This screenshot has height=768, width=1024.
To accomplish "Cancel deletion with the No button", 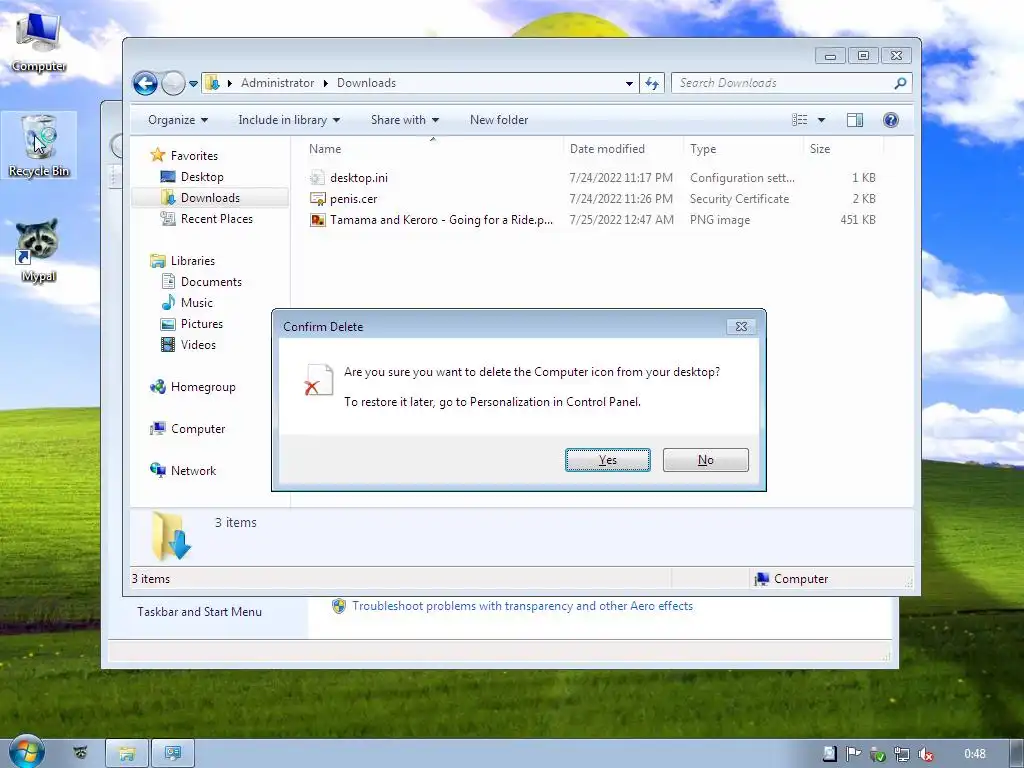I will click(705, 460).
